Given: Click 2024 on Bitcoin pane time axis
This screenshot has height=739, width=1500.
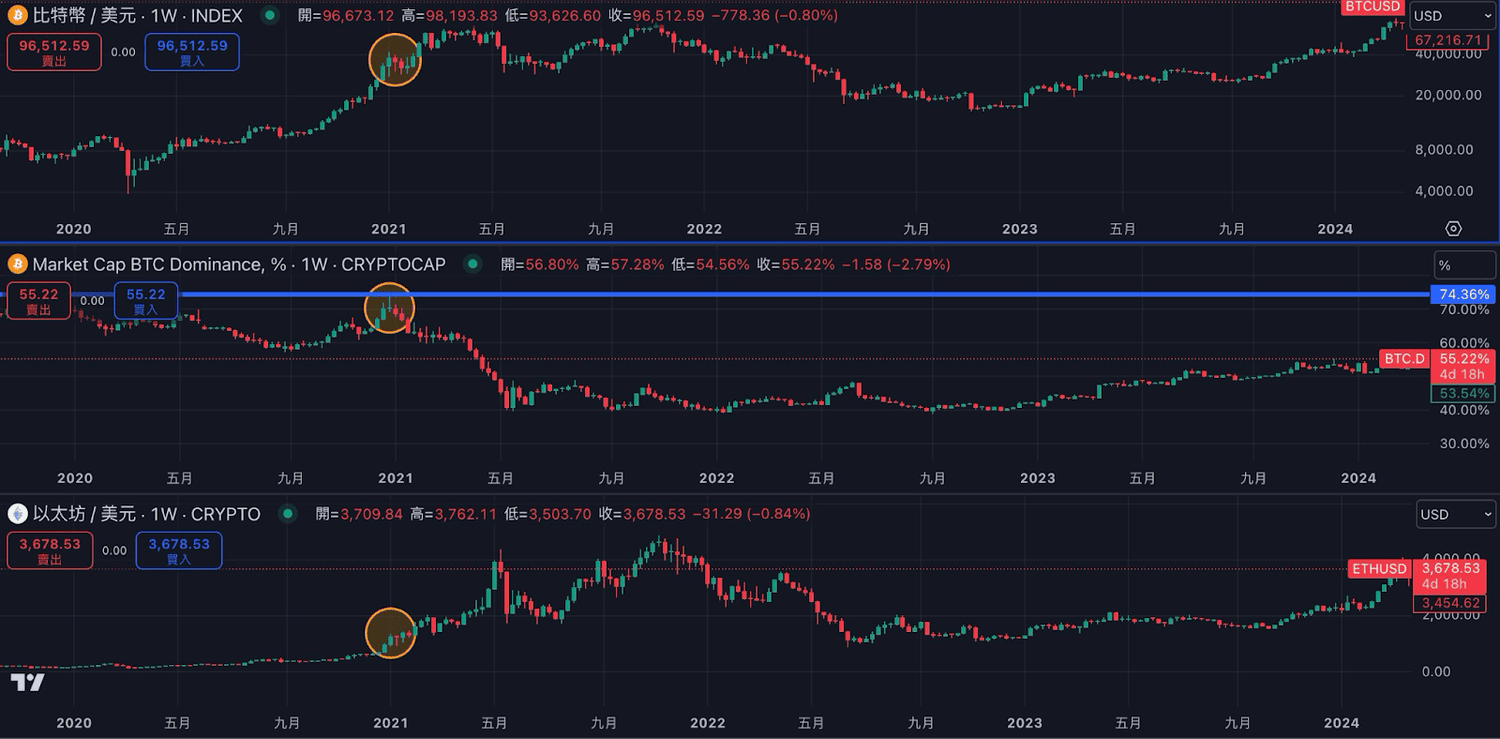Looking at the screenshot, I should pos(1335,229).
